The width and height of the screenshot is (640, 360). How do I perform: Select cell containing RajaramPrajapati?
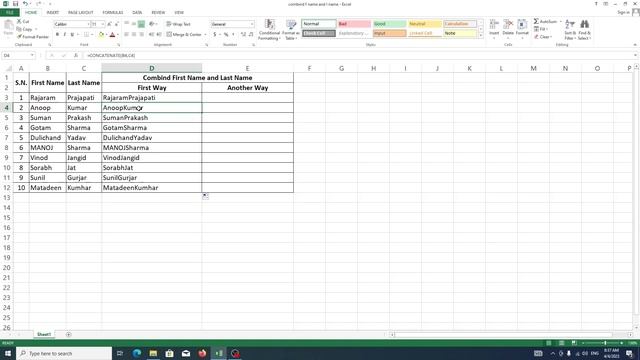click(x=151, y=98)
